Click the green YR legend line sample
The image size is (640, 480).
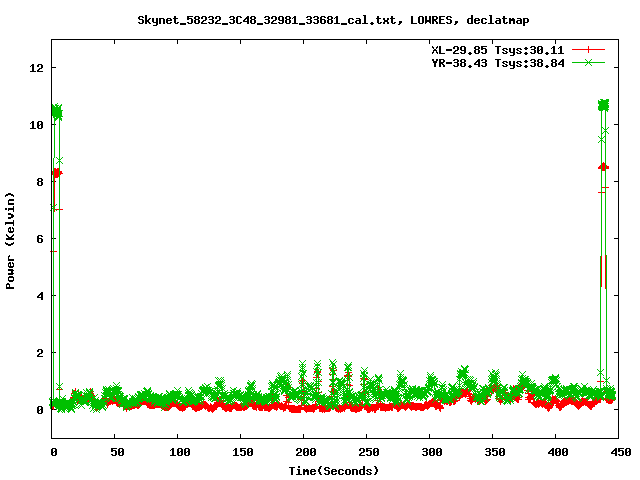(588, 63)
